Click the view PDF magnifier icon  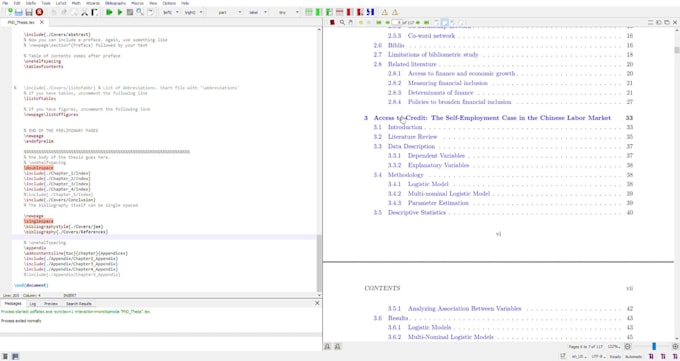click(x=140, y=12)
